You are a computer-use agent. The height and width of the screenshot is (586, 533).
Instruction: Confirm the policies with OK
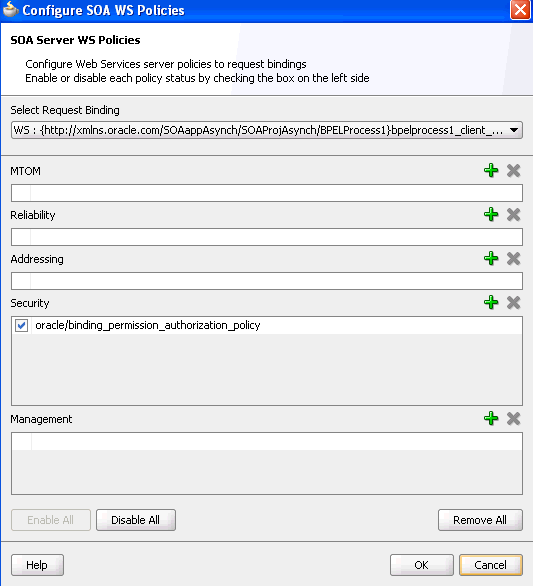[422, 565]
